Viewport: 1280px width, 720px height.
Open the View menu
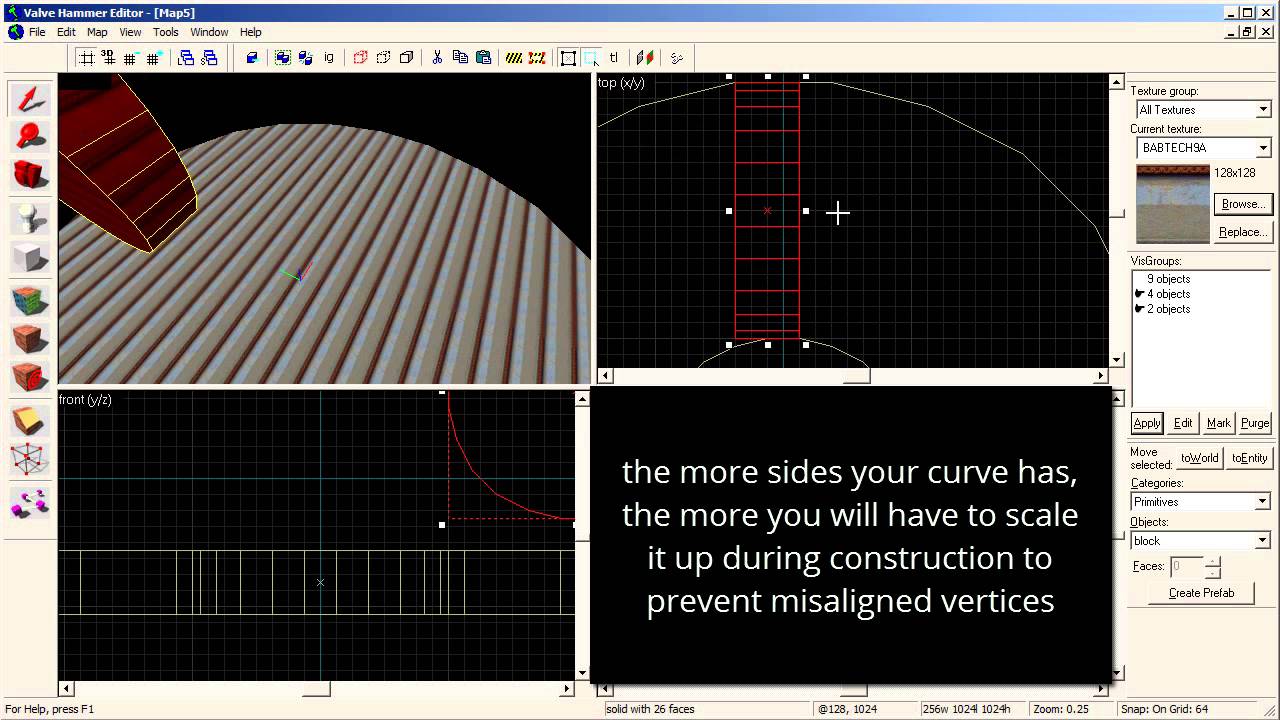pos(131,32)
